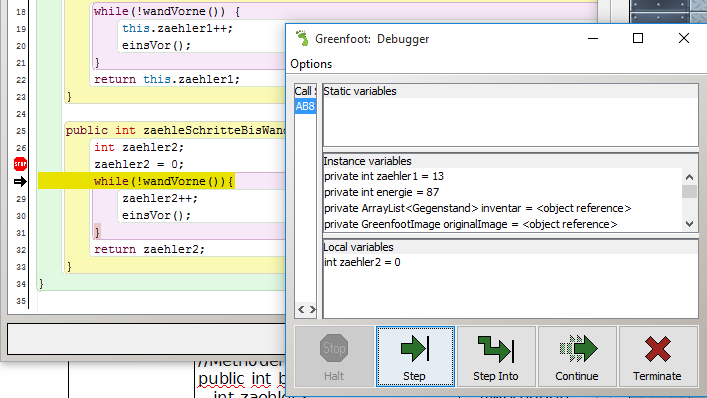The image size is (707, 398).
Task: Select local variable int zaehler2 = 0
Action: point(510,262)
